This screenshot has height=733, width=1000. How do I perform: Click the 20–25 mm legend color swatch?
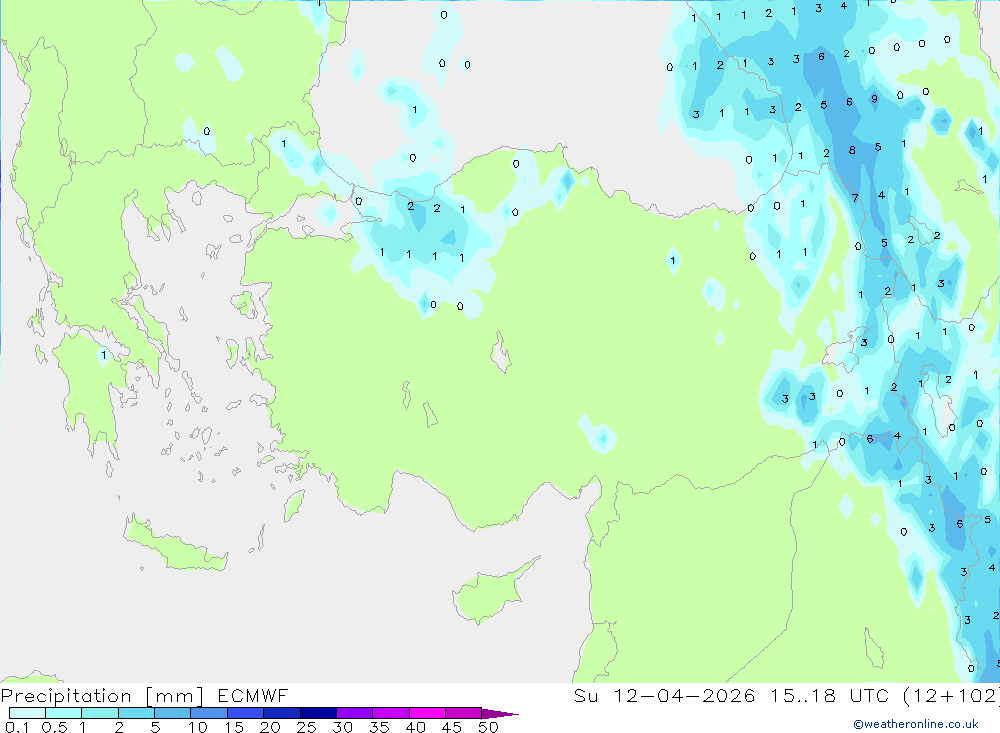tap(282, 713)
